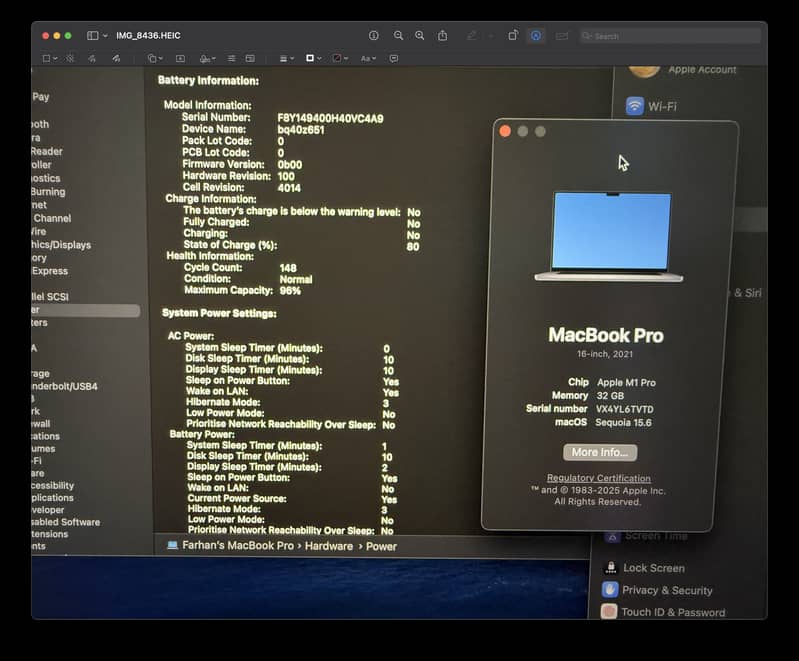Add a note with speech bubble icon

(x=393, y=58)
